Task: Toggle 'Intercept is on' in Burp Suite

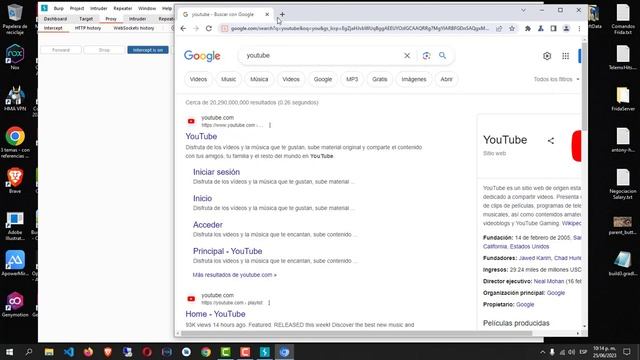Action: point(148,50)
